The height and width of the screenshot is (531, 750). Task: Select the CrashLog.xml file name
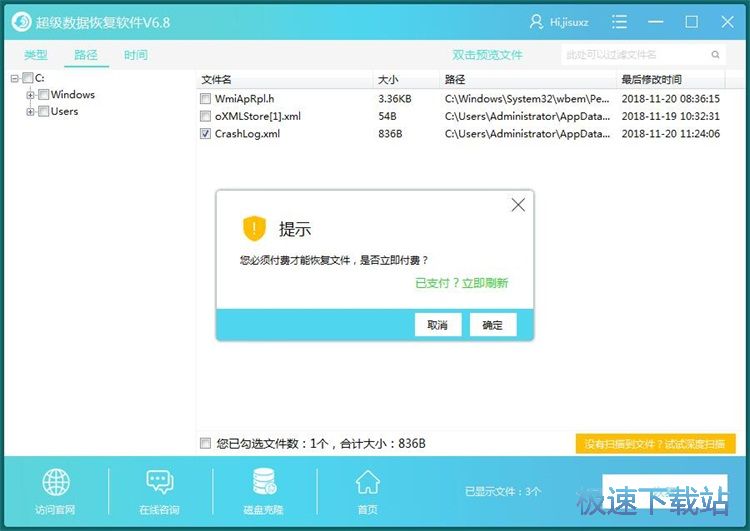pyautogui.click(x=247, y=133)
